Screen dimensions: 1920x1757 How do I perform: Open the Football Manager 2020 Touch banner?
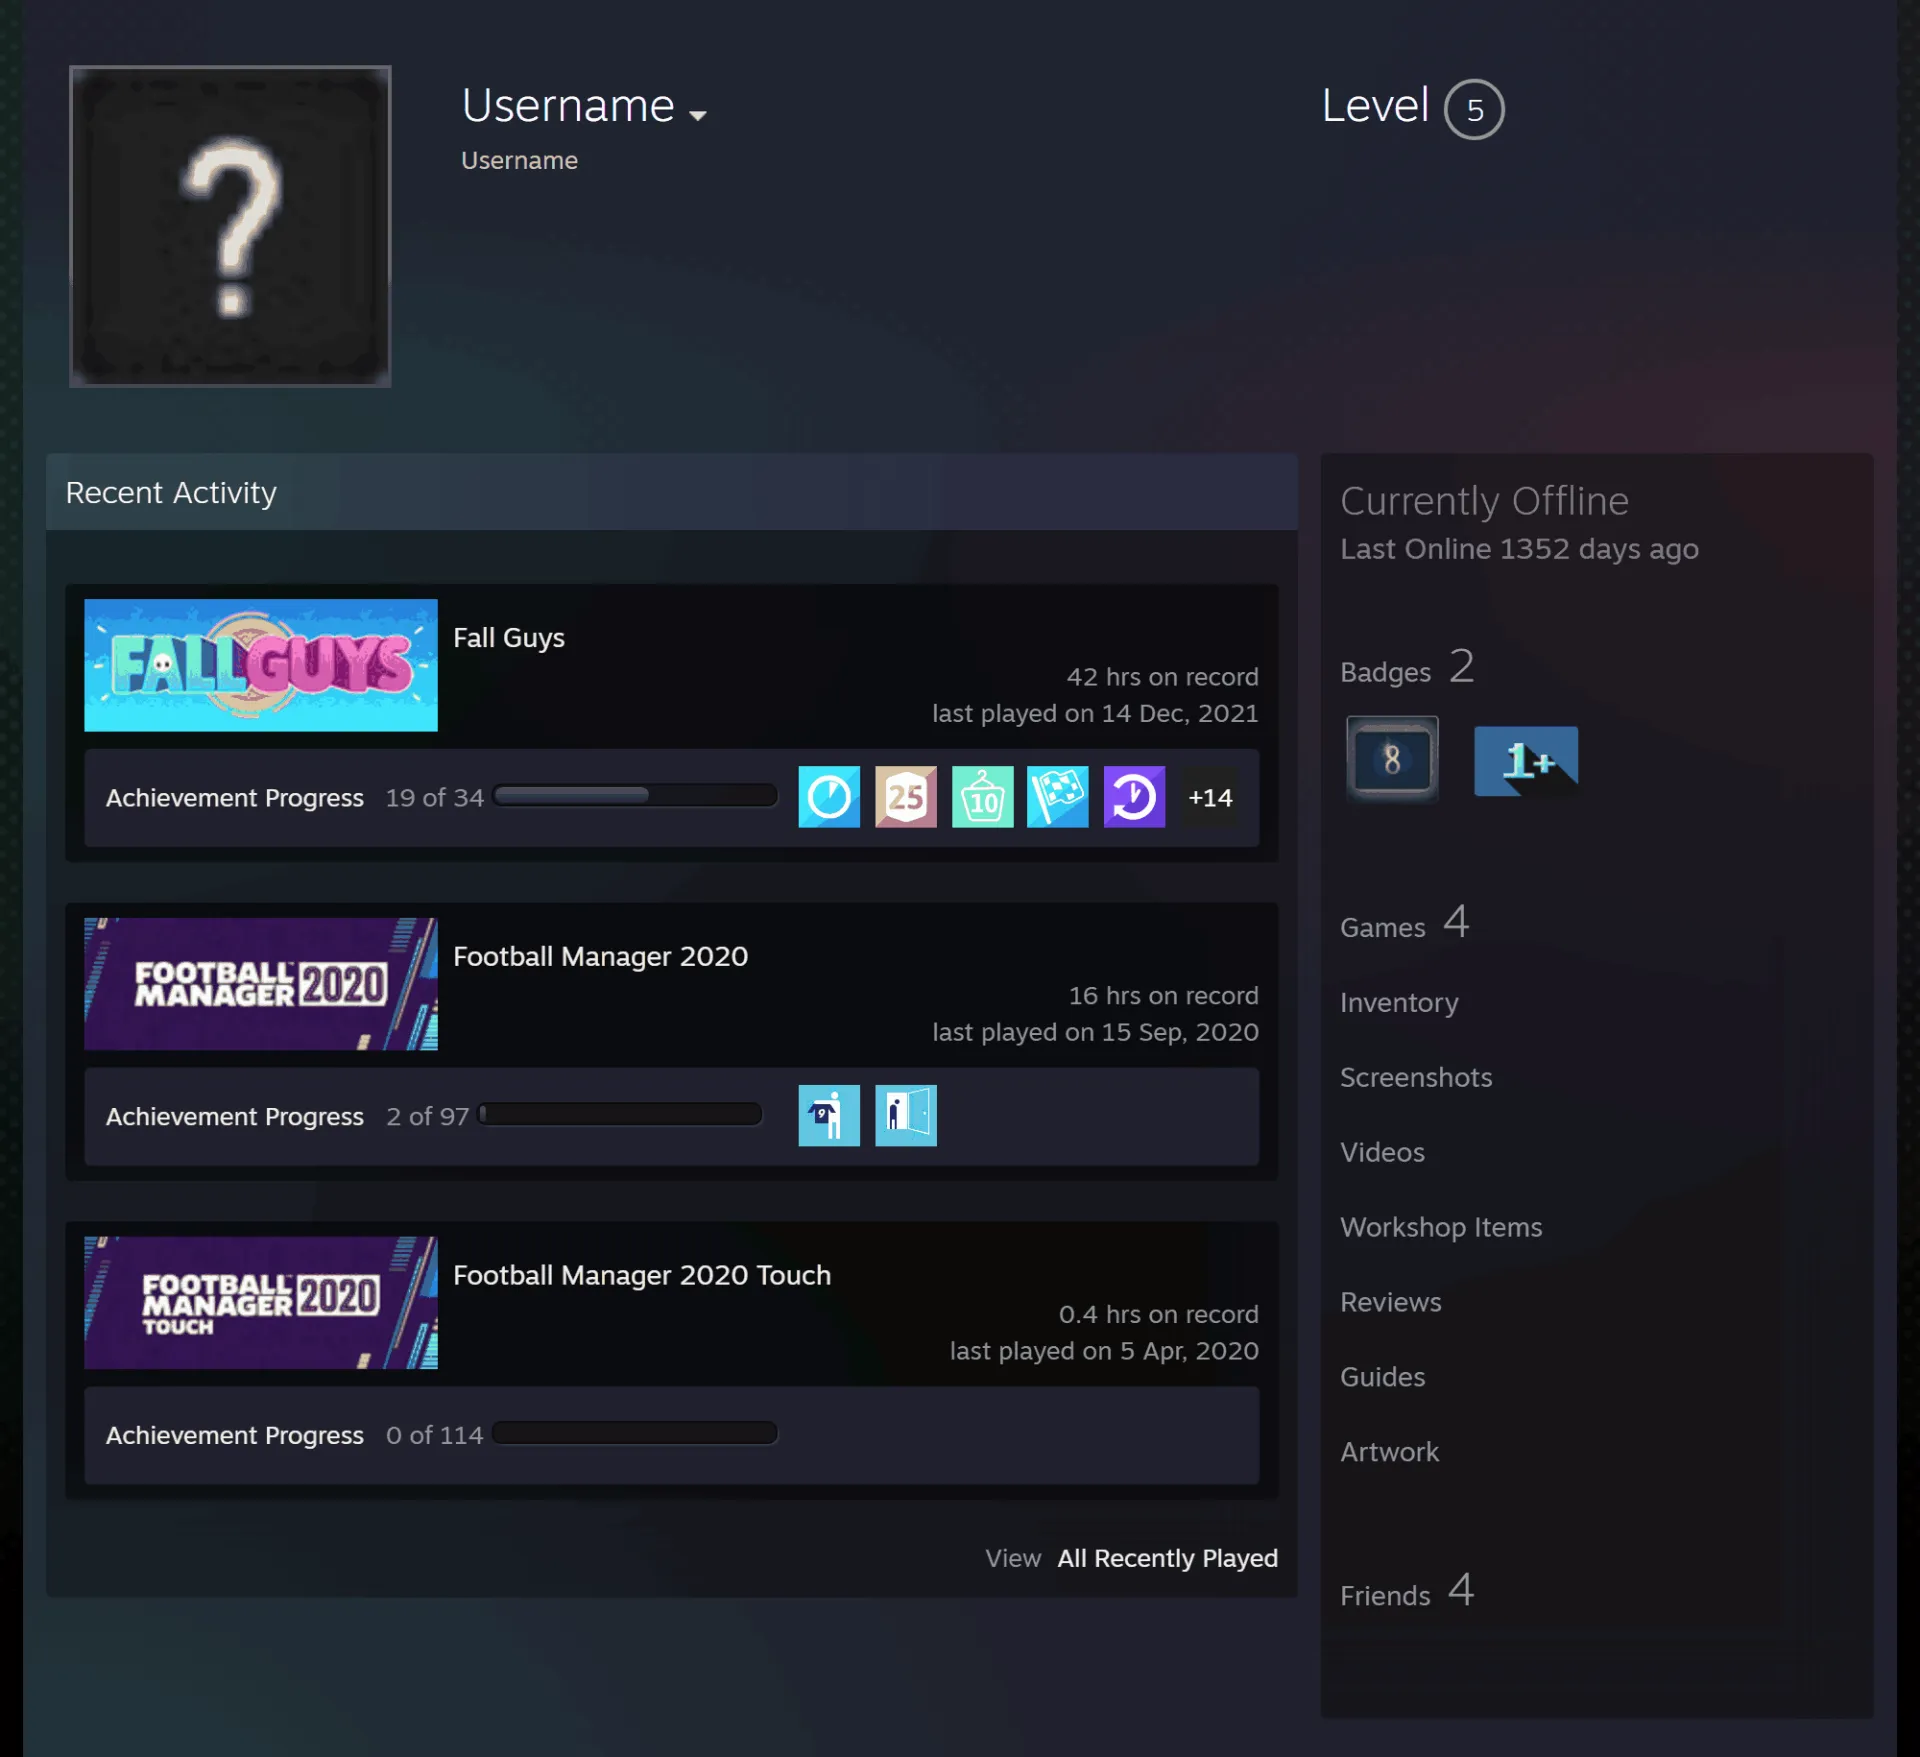[261, 1302]
